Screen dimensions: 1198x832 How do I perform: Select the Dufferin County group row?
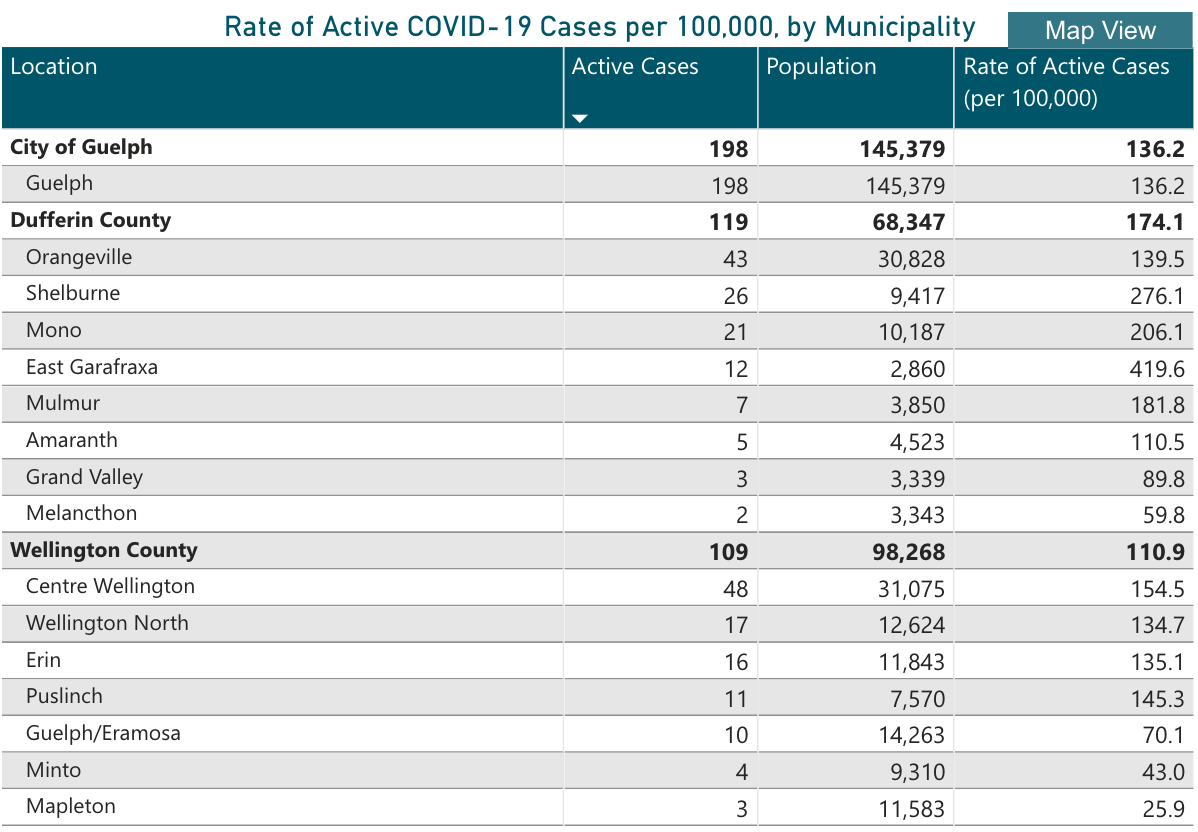(x=91, y=220)
